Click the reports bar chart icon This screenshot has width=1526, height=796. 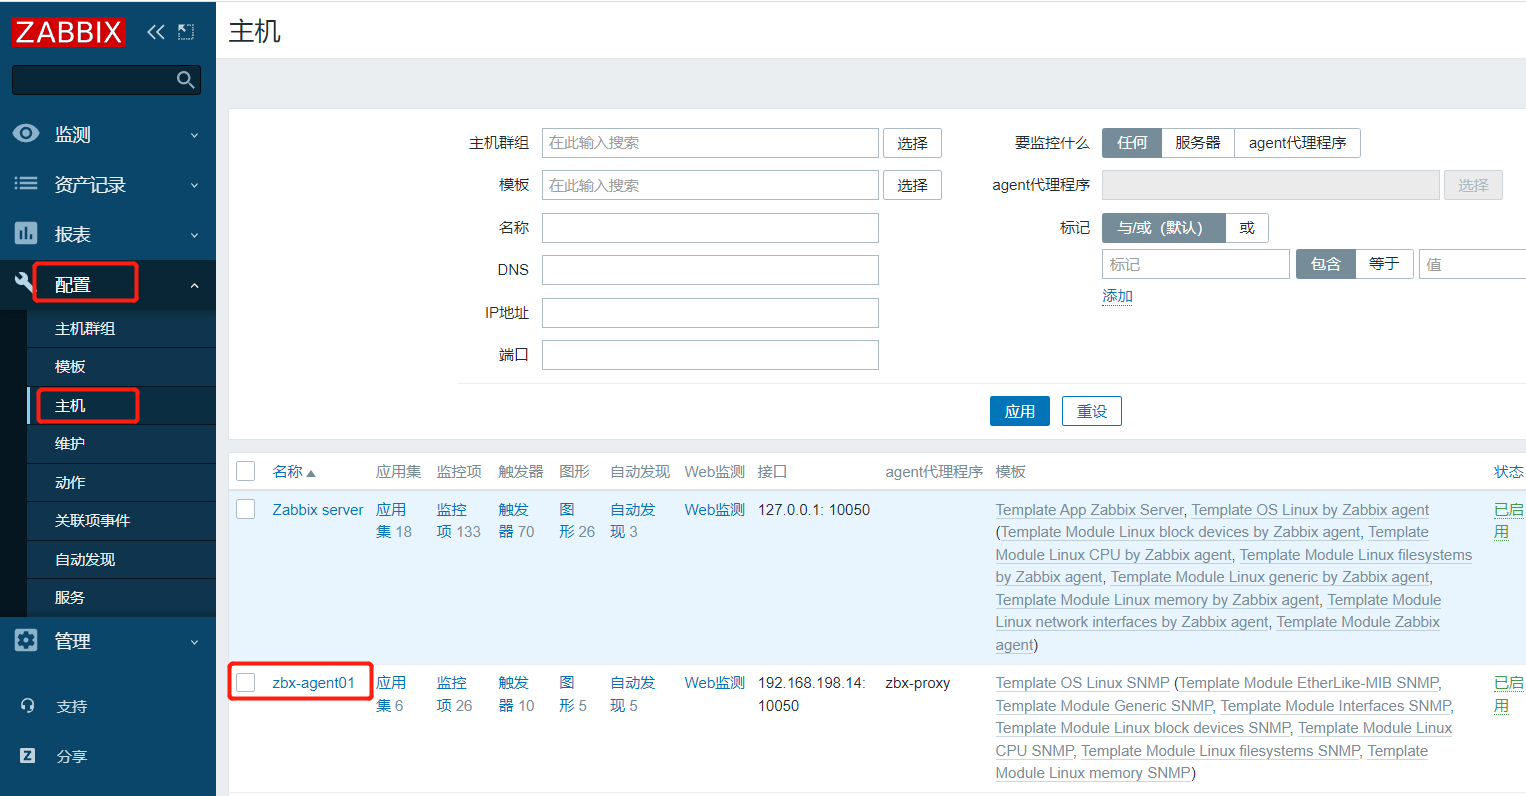click(26, 233)
